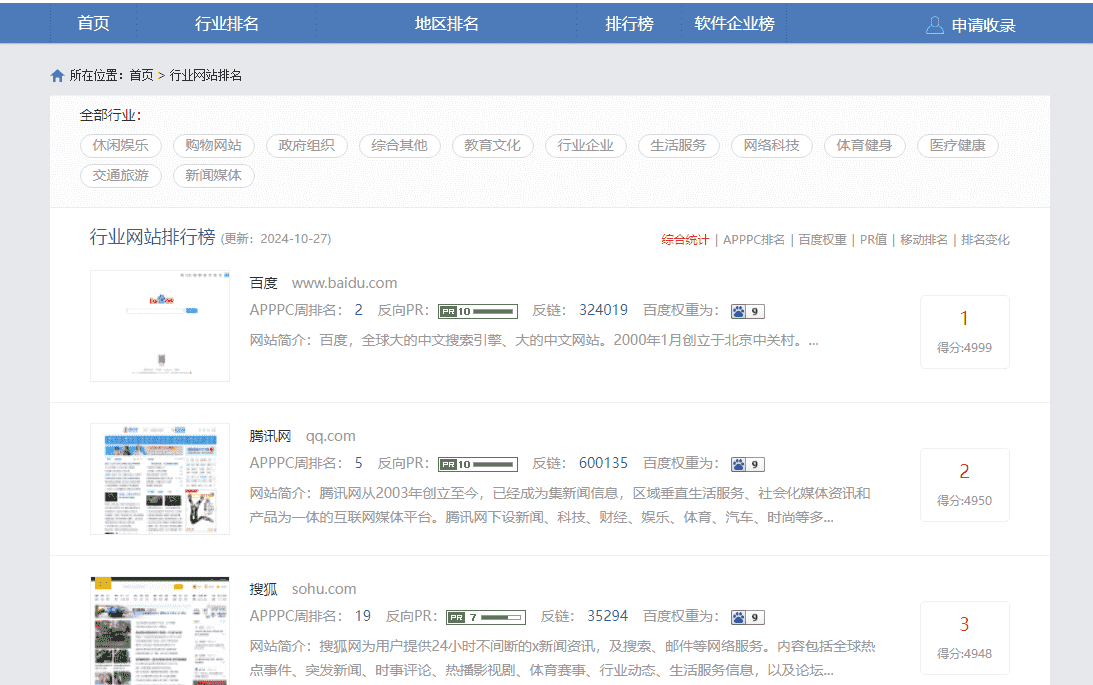Open the 行业排名 navigation item
The width and height of the screenshot is (1093, 685).
point(227,24)
